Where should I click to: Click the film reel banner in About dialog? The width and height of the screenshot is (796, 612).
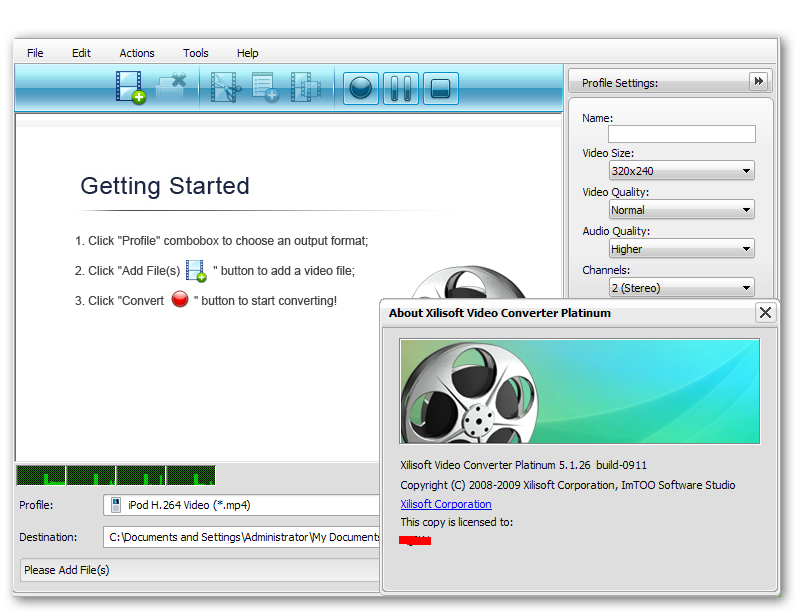tap(580, 391)
